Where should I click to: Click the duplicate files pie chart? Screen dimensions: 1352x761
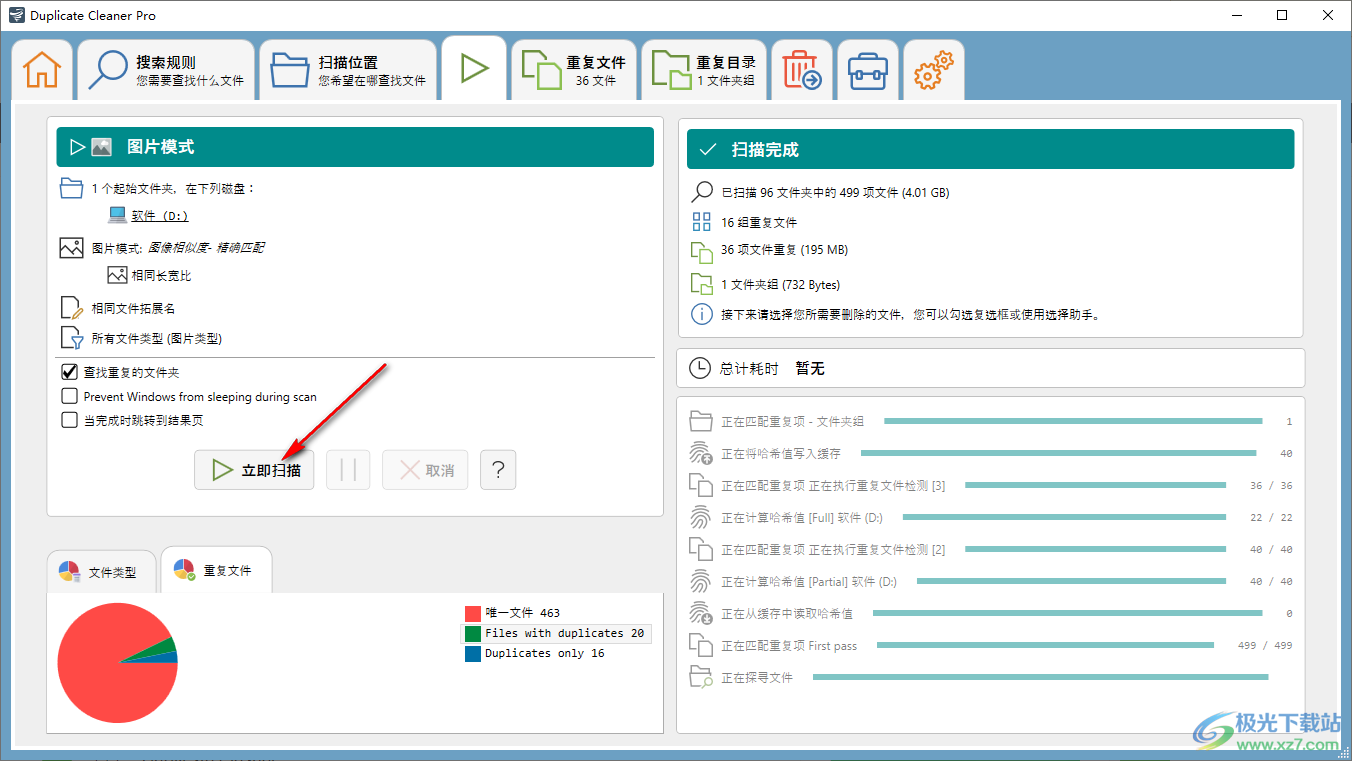tap(117, 662)
